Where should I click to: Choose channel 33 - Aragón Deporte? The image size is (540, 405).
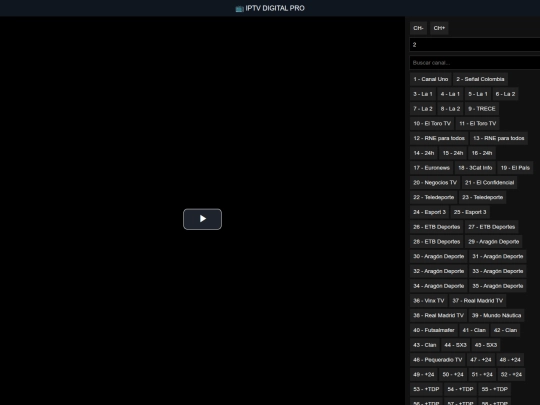point(498,272)
